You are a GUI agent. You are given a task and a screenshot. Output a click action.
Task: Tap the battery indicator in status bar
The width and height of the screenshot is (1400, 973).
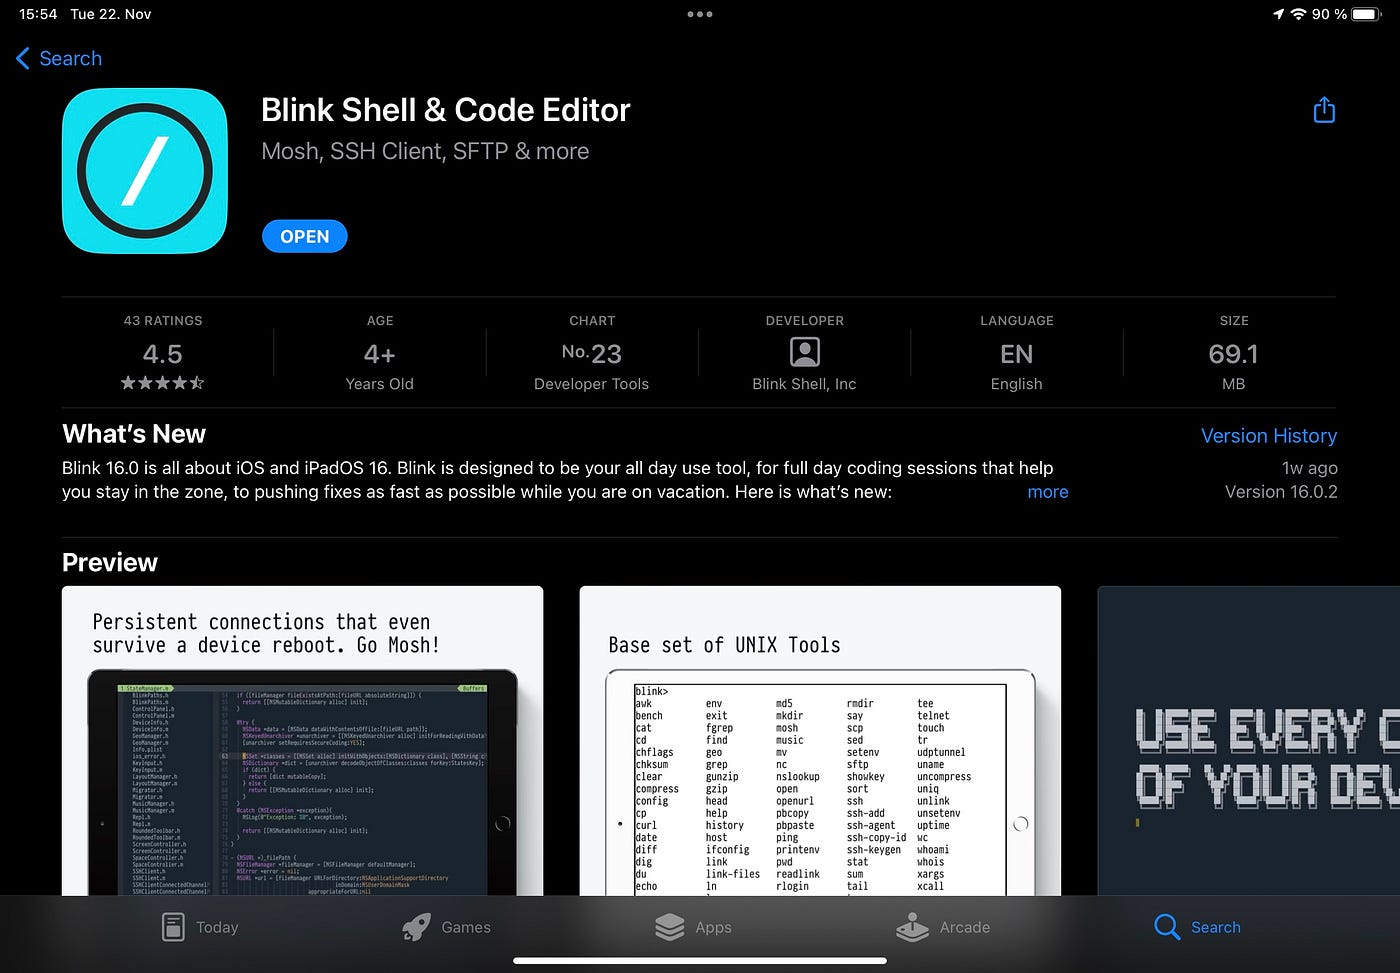click(x=1364, y=14)
